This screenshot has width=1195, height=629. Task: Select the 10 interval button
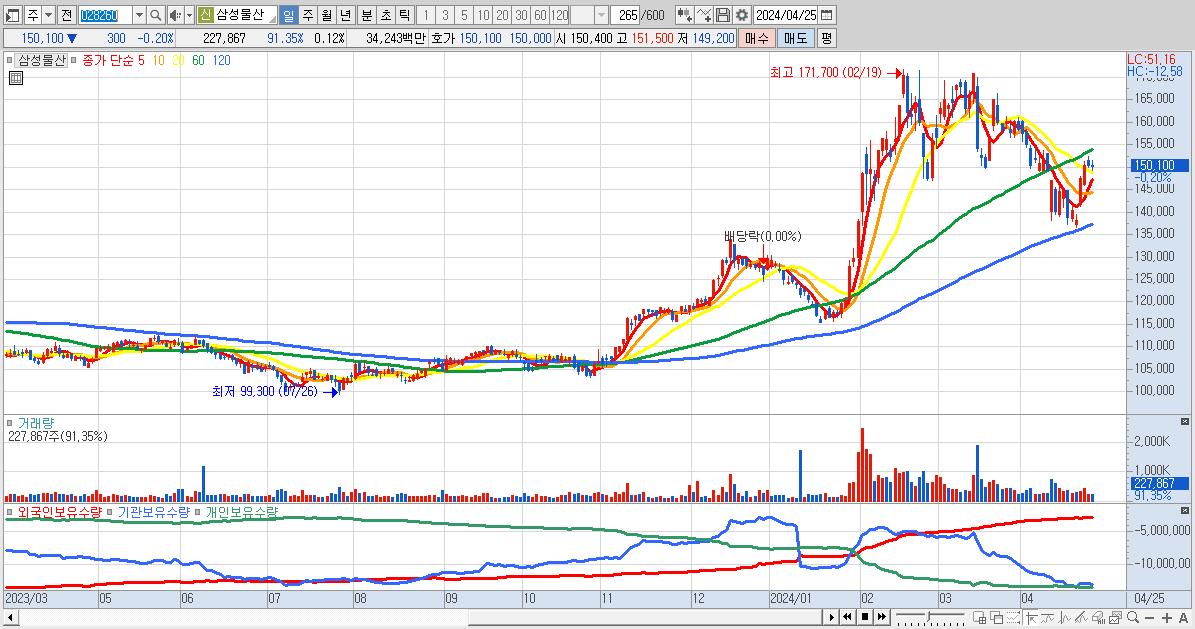pyautogui.click(x=483, y=15)
